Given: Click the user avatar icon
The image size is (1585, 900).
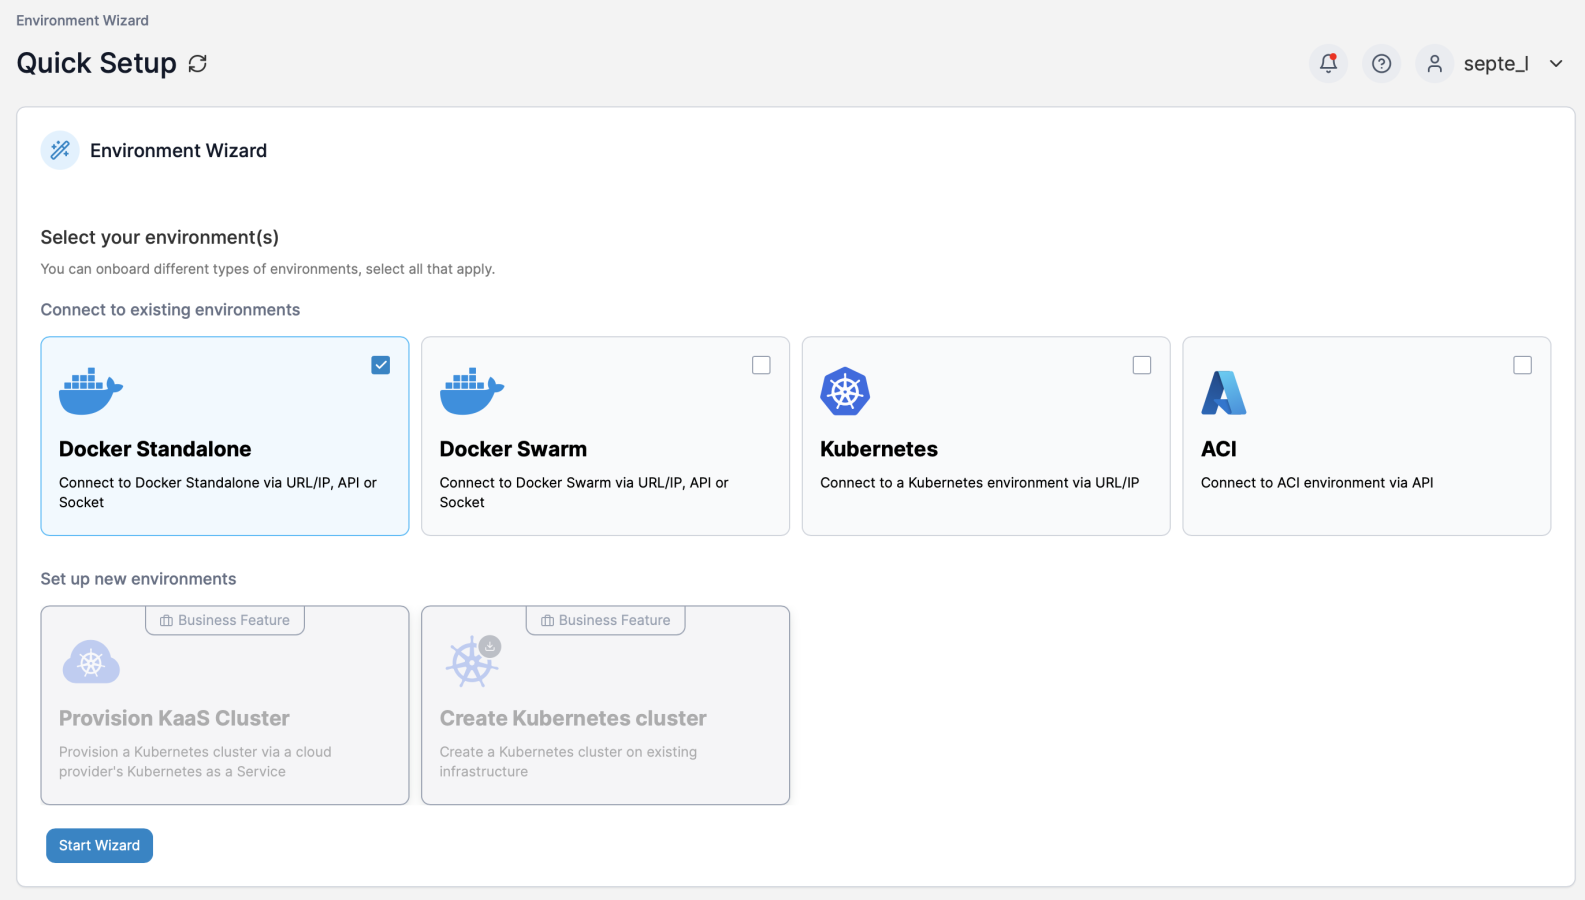Looking at the screenshot, I should (x=1434, y=64).
